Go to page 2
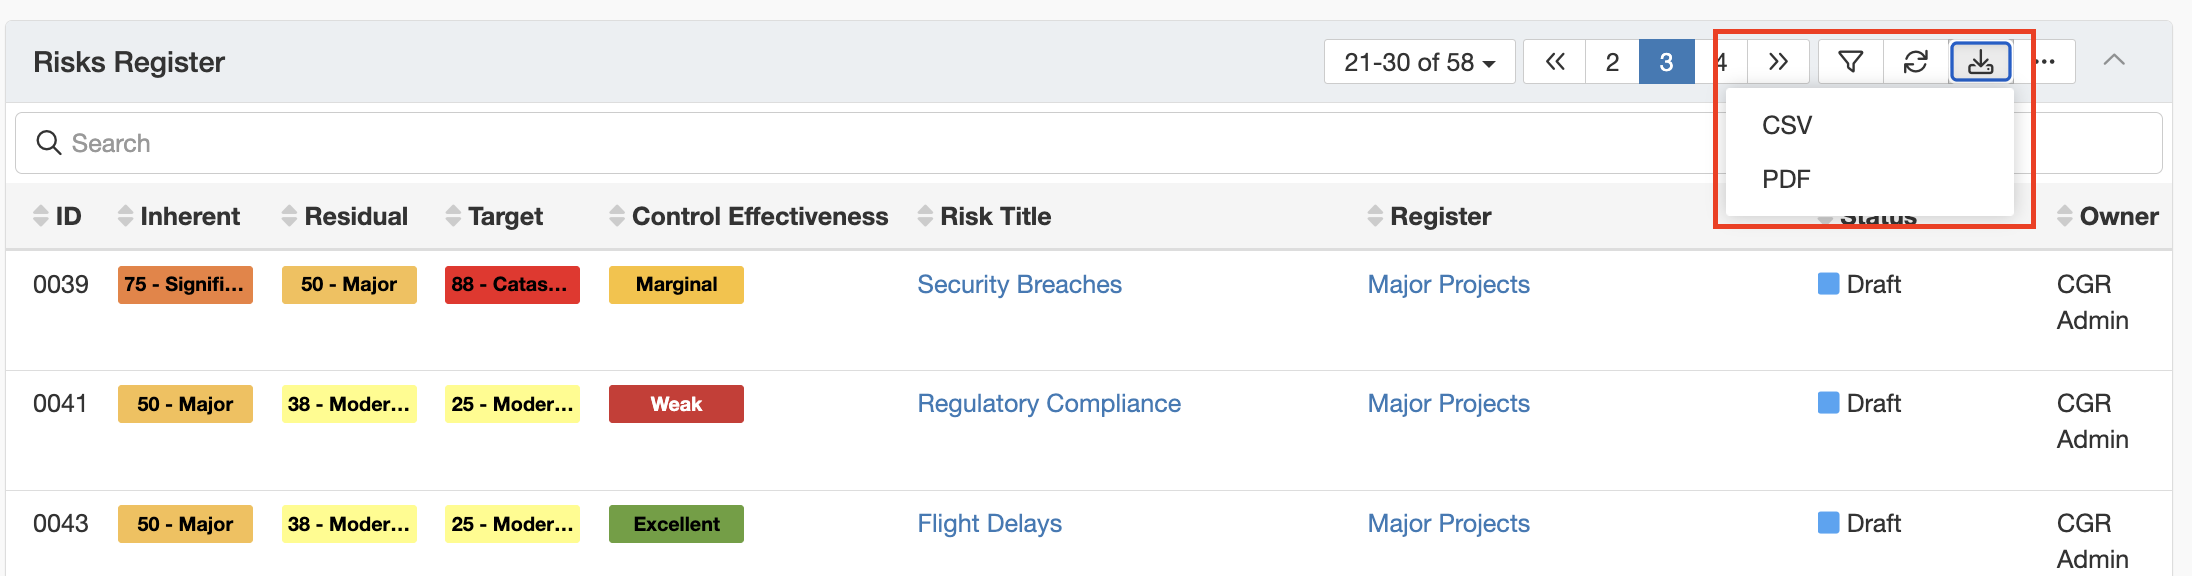 pyautogui.click(x=1612, y=62)
